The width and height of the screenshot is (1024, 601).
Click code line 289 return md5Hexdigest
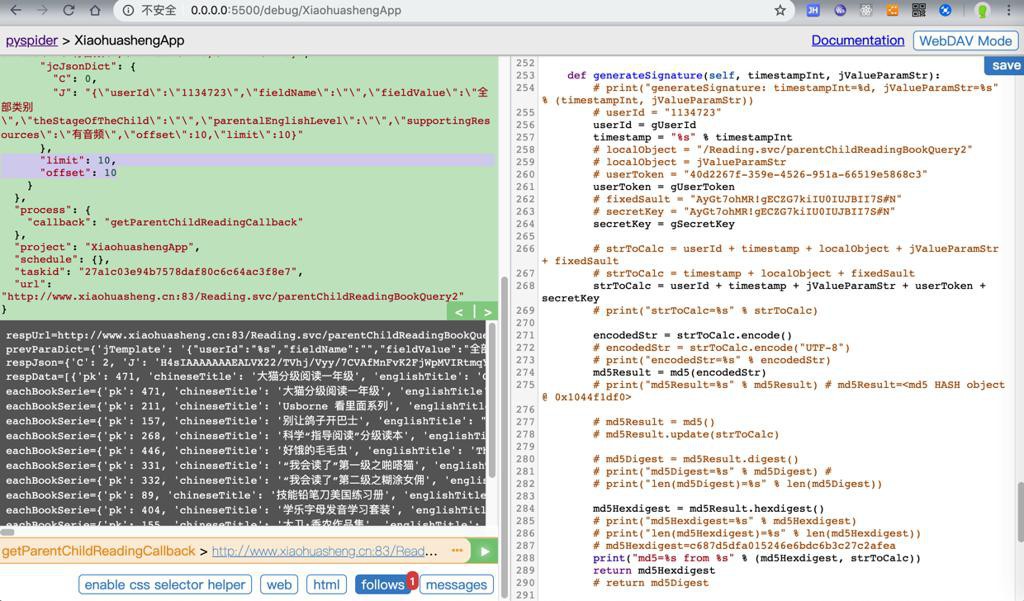[x=654, y=570]
